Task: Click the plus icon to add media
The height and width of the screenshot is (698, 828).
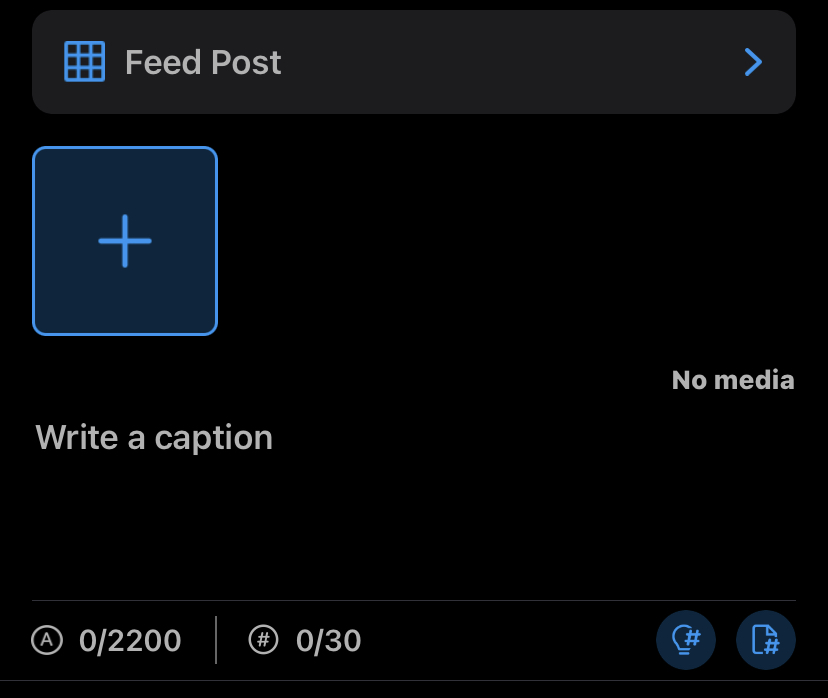Action: [x=125, y=241]
